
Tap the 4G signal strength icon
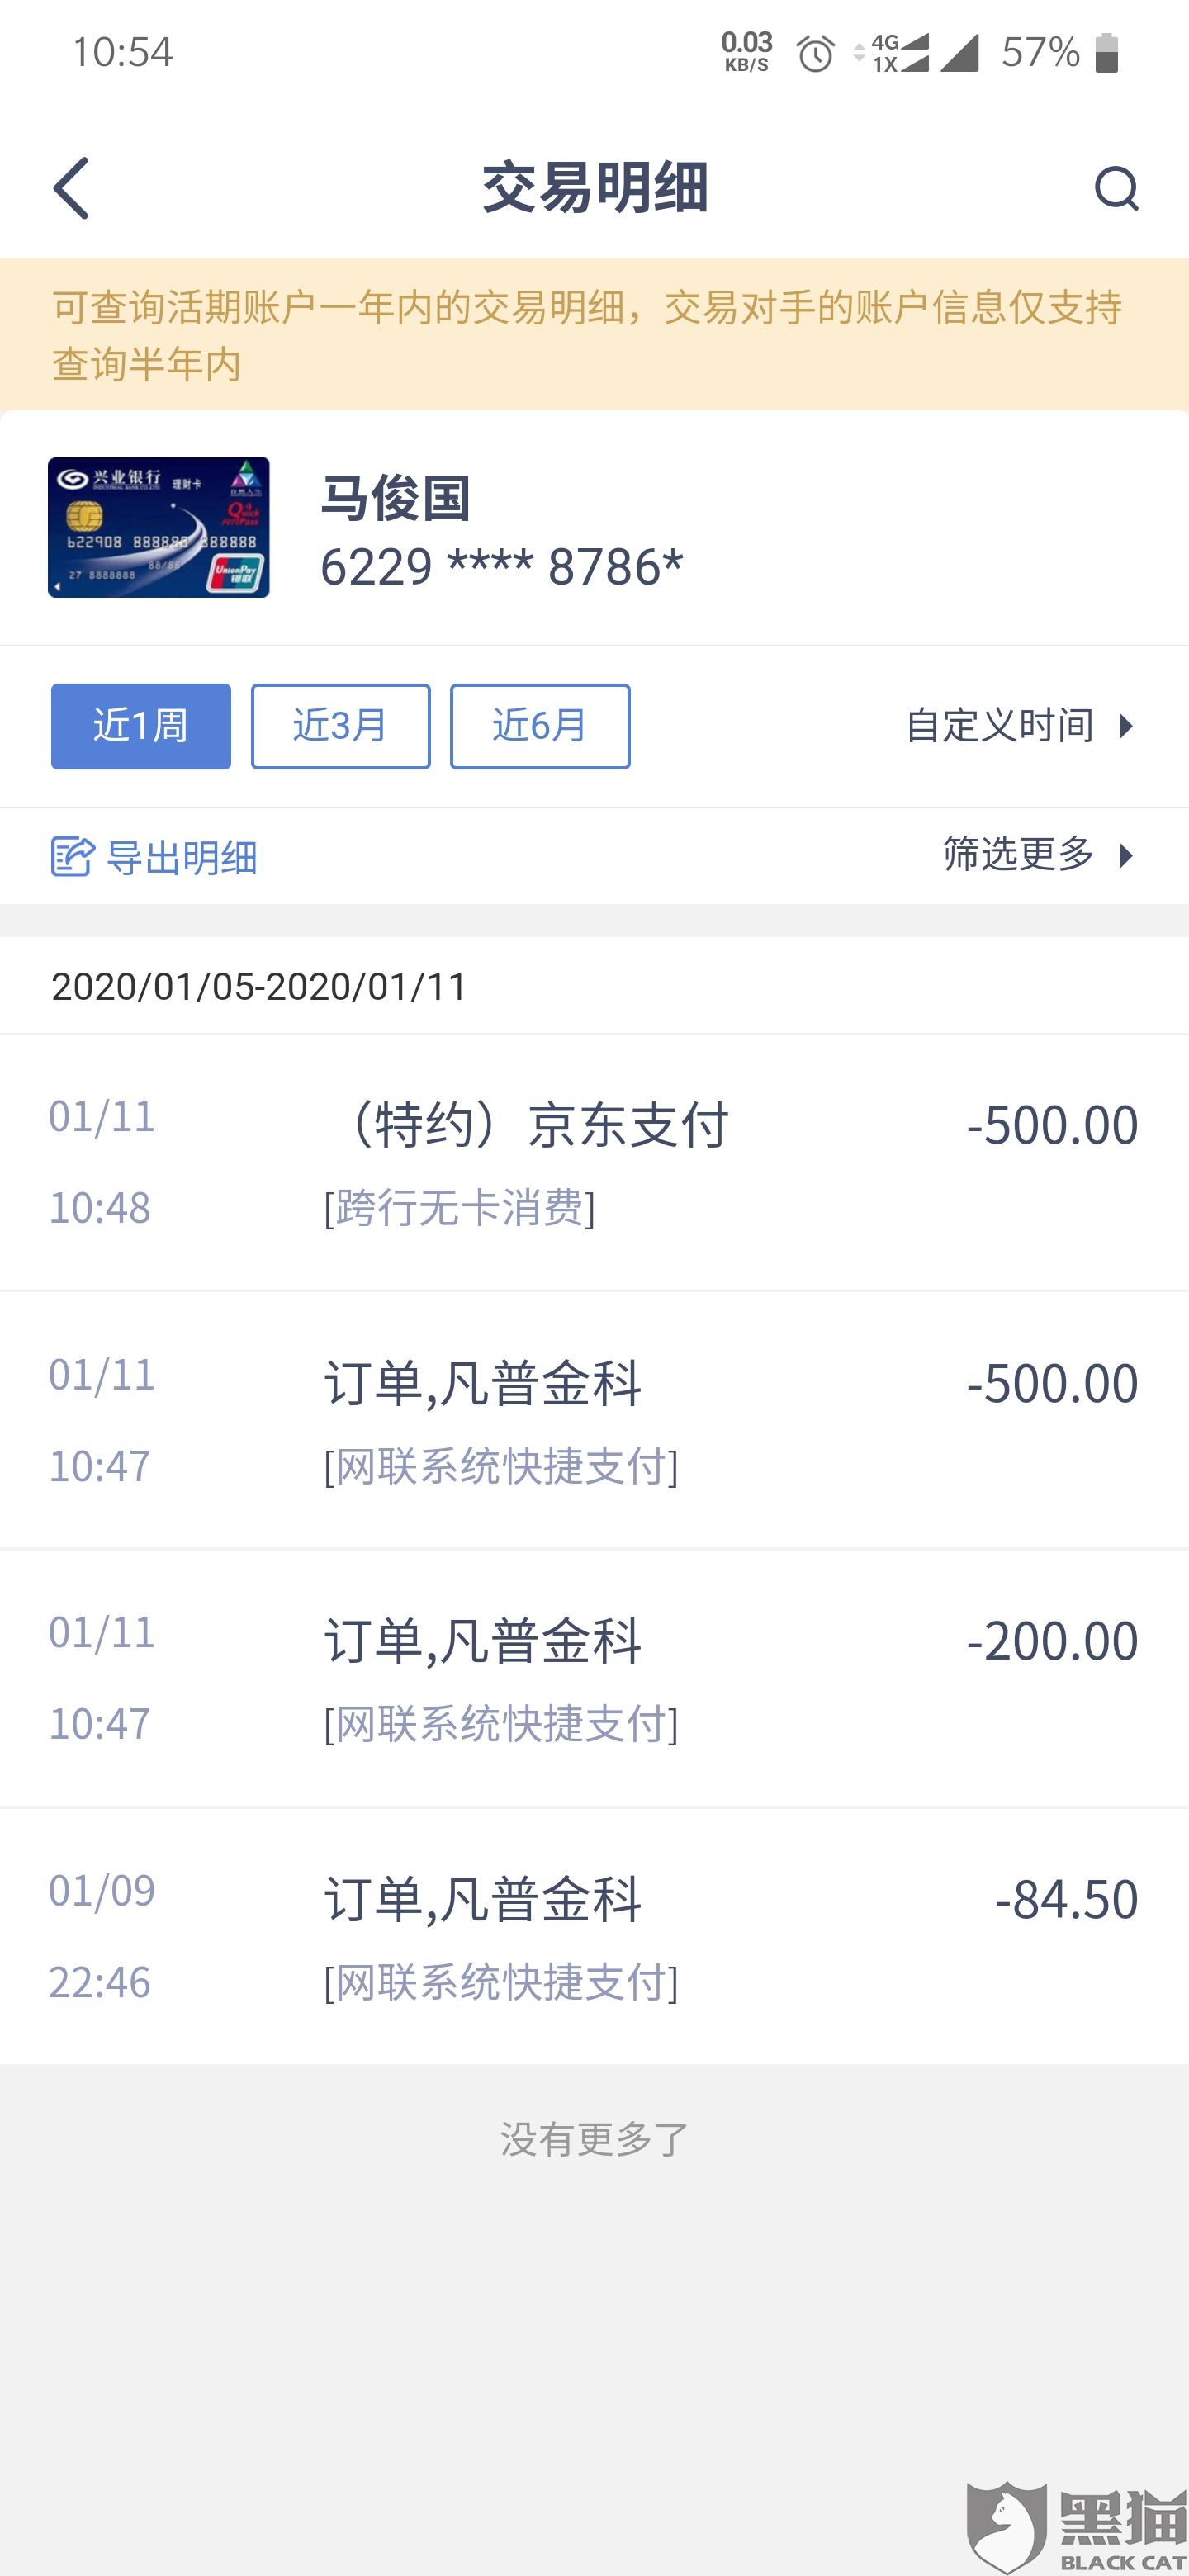[899, 53]
